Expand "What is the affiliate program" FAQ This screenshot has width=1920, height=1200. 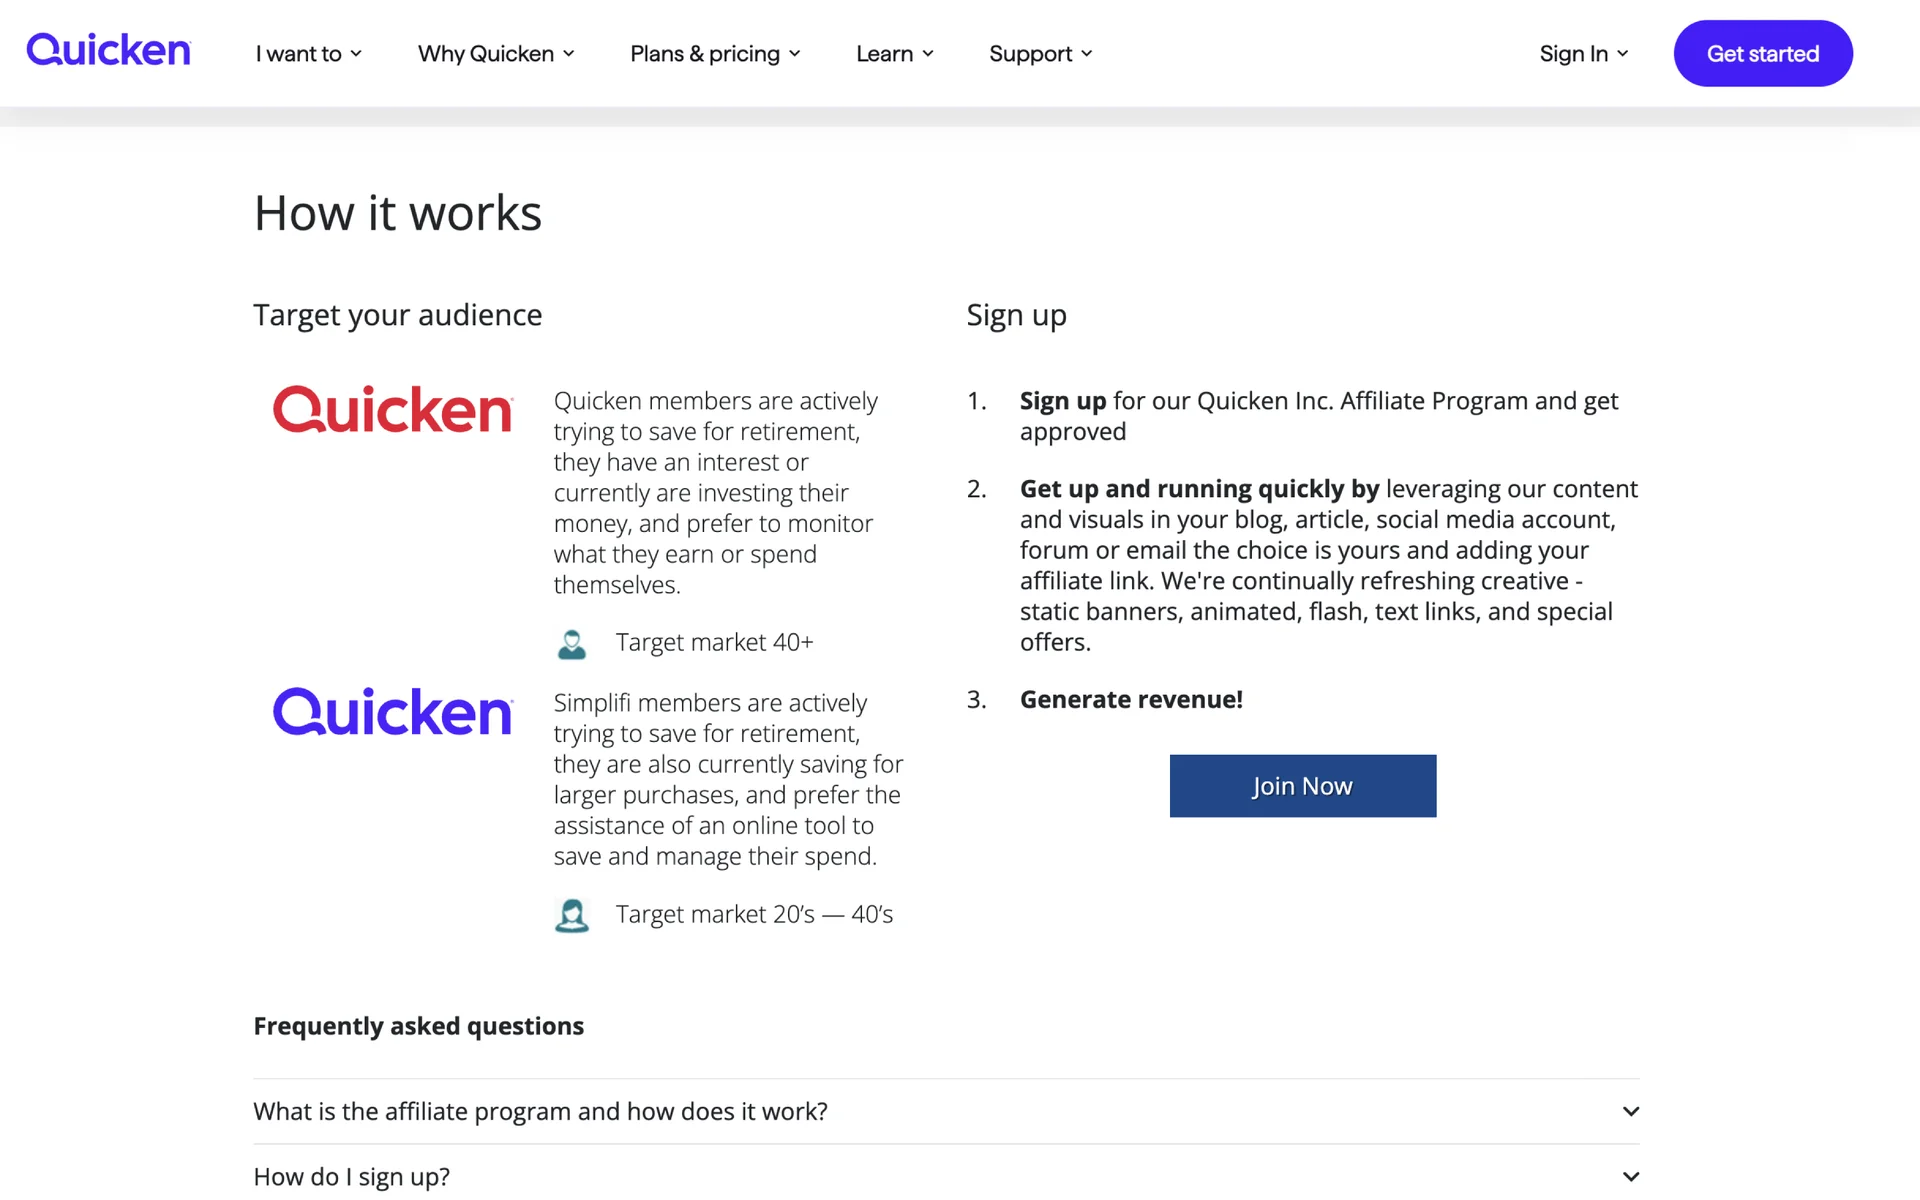tap(540, 1111)
